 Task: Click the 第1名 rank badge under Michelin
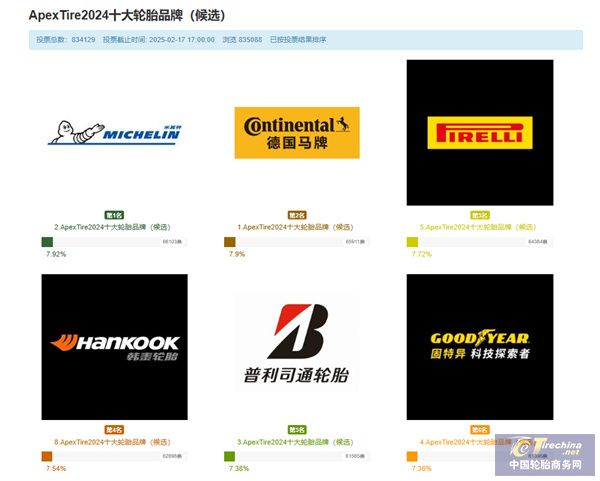(x=114, y=215)
